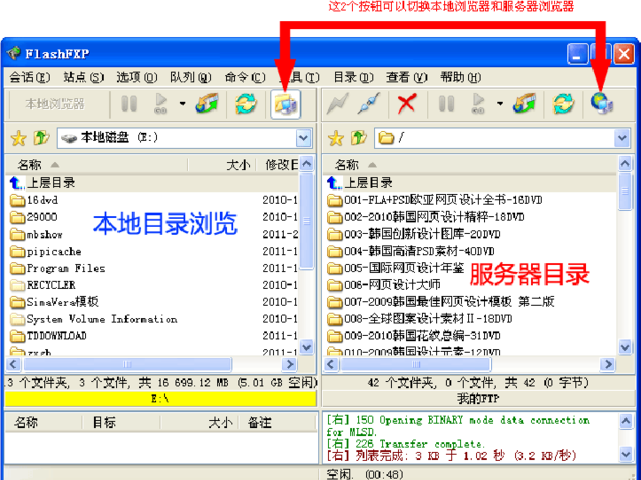Click the local pane transfer queue play icon
This screenshot has height=480, width=641.
click(x=161, y=104)
